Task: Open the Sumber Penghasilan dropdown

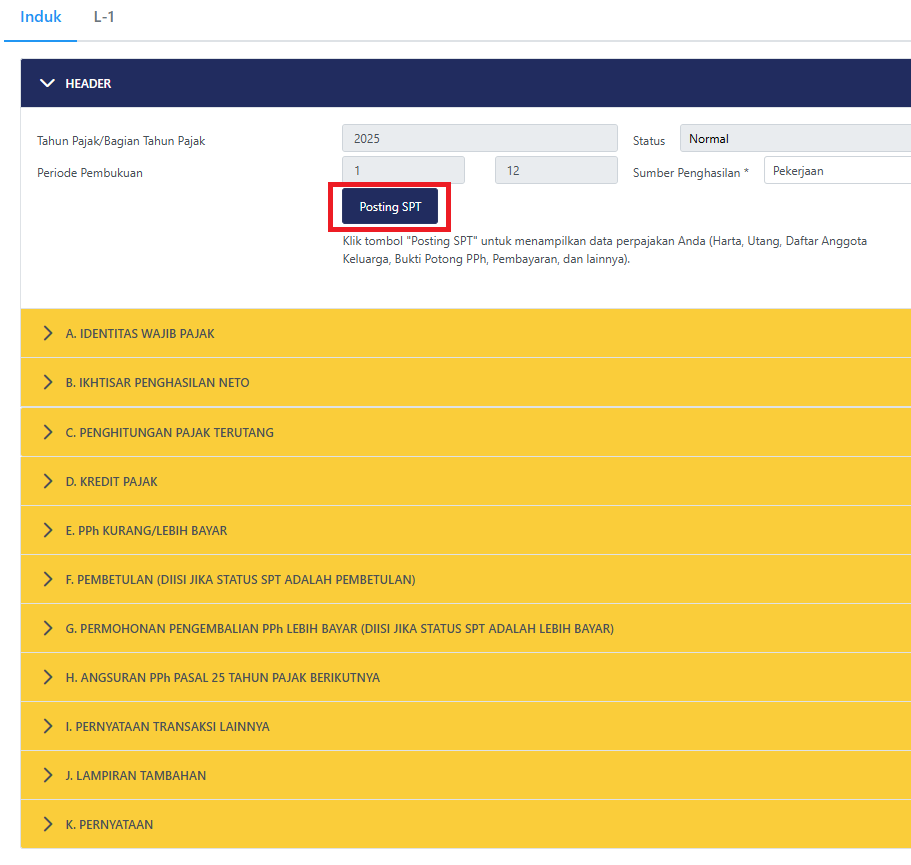Action: click(x=836, y=170)
